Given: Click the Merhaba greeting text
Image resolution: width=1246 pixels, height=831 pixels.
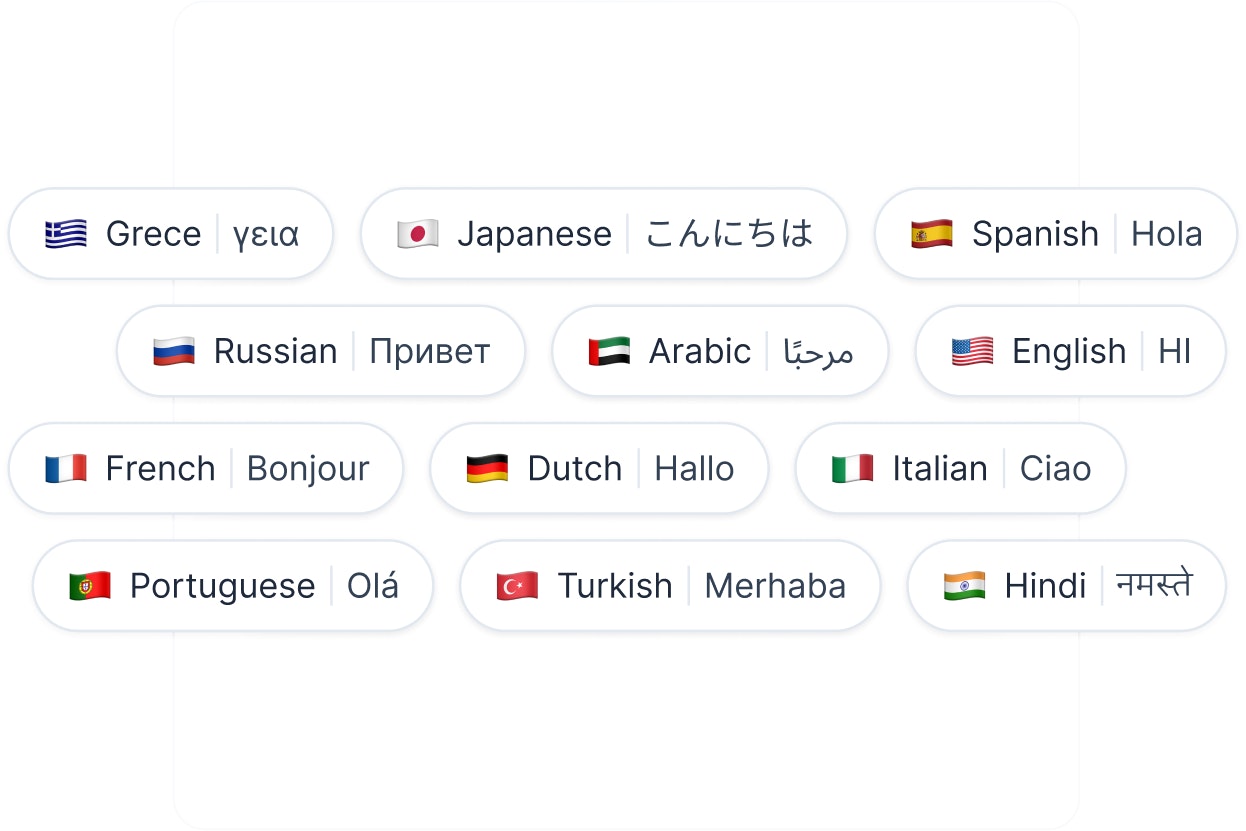Looking at the screenshot, I should click(x=775, y=585).
